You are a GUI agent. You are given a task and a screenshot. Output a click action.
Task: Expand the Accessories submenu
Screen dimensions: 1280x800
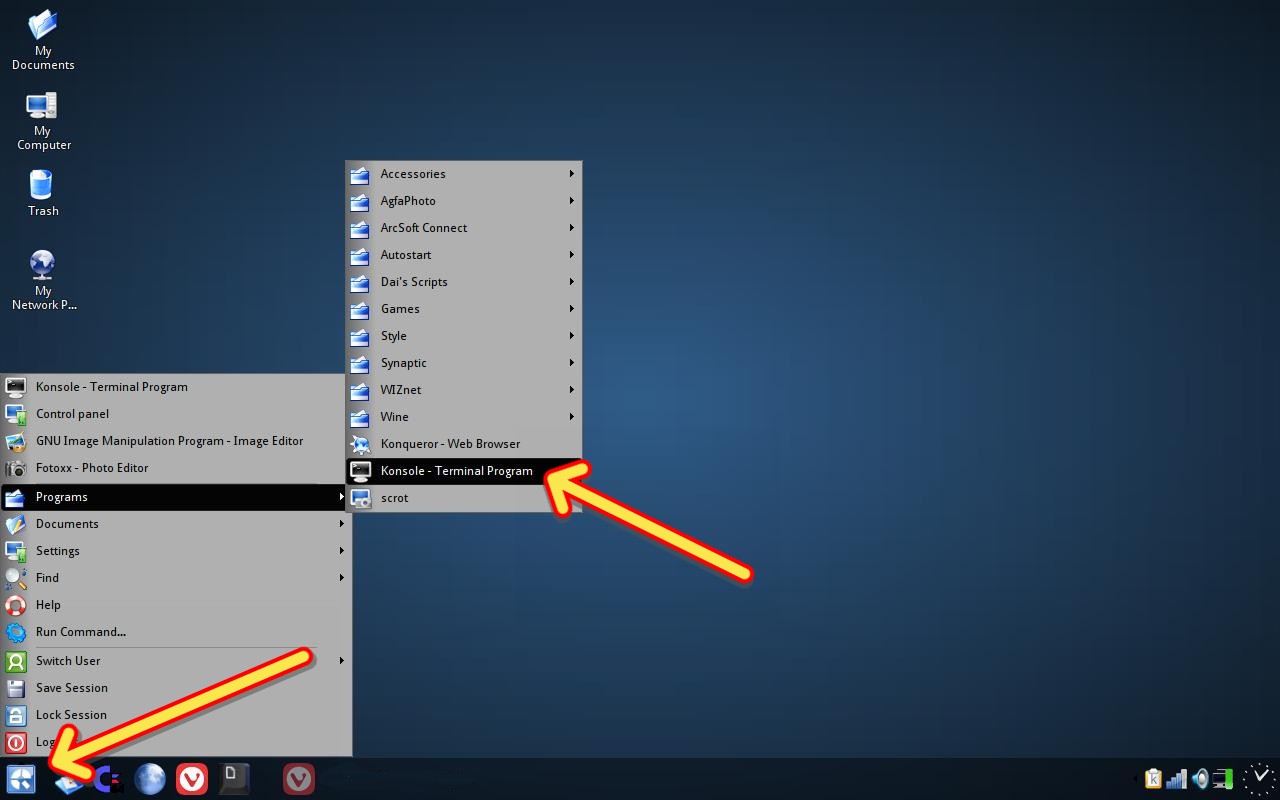[464, 174]
